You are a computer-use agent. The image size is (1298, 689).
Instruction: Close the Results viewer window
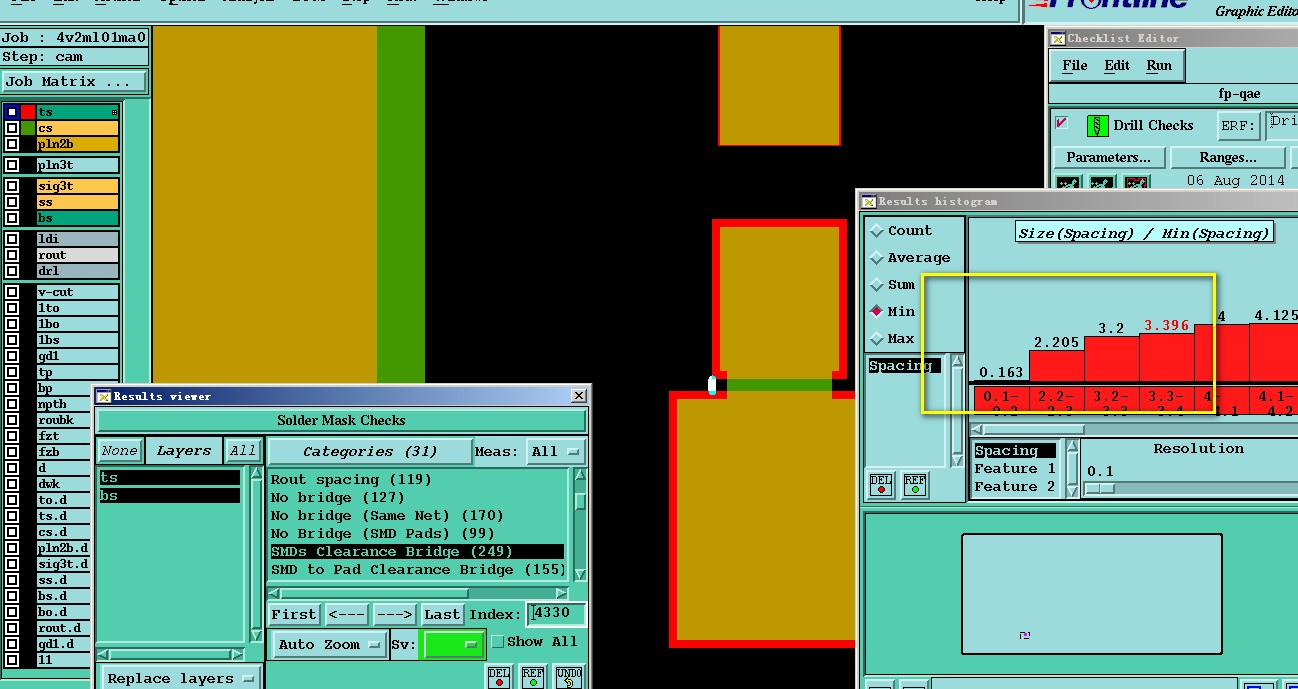(579, 396)
